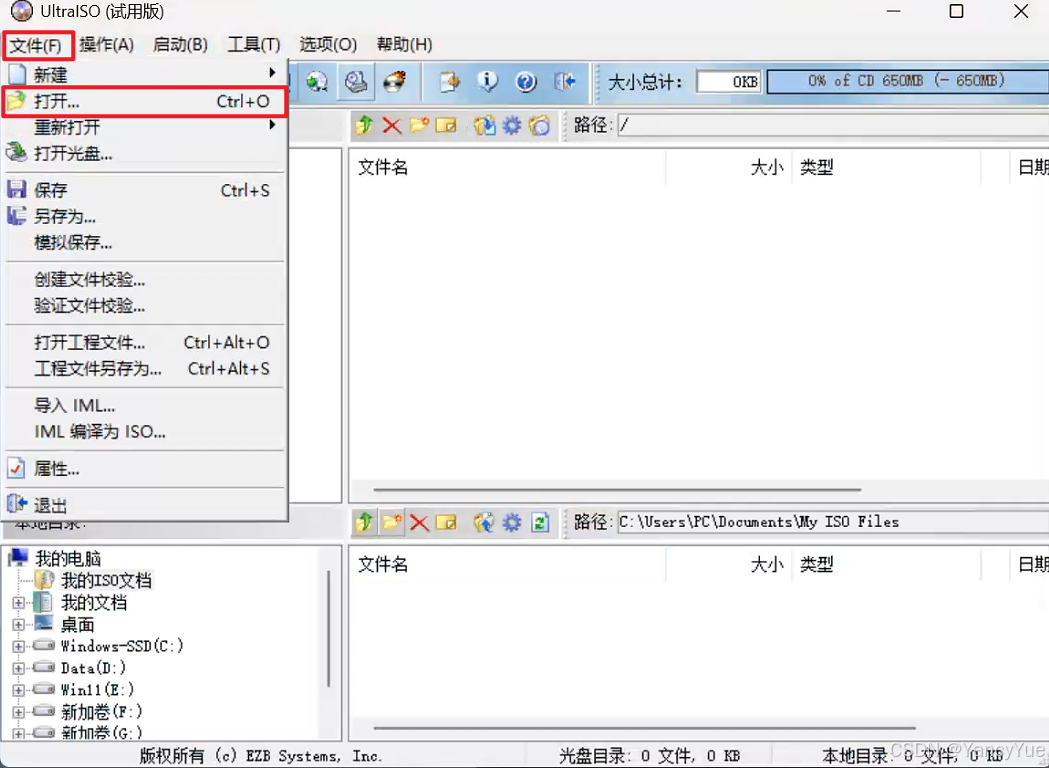This screenshot has width=1049, height=768.
Task: Open the 帮助(H) menu
Action: point(404,45)
